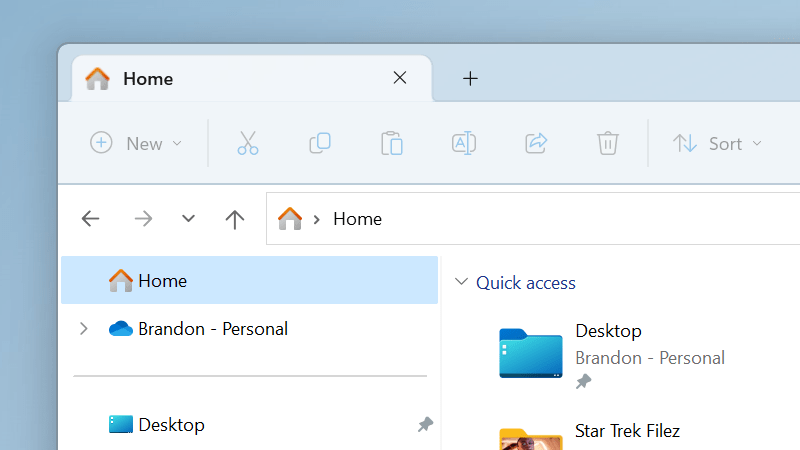
Task: Unpin Desktop using sidebar pin icon
Action: [x=425, y=424]
